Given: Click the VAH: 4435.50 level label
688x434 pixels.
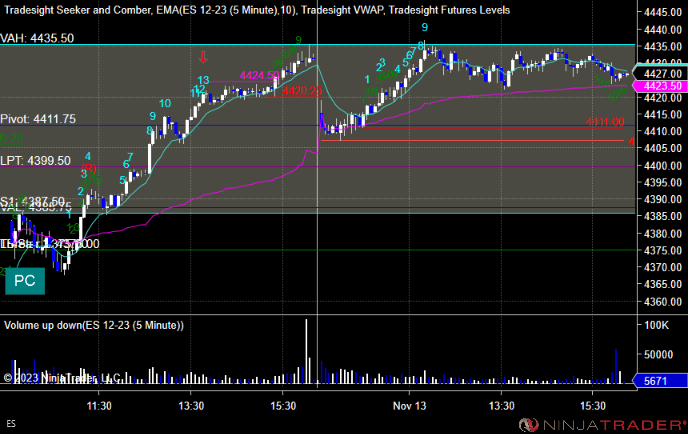Looking at the screenshot, I should pyautogui.click(x=37, y=38).
